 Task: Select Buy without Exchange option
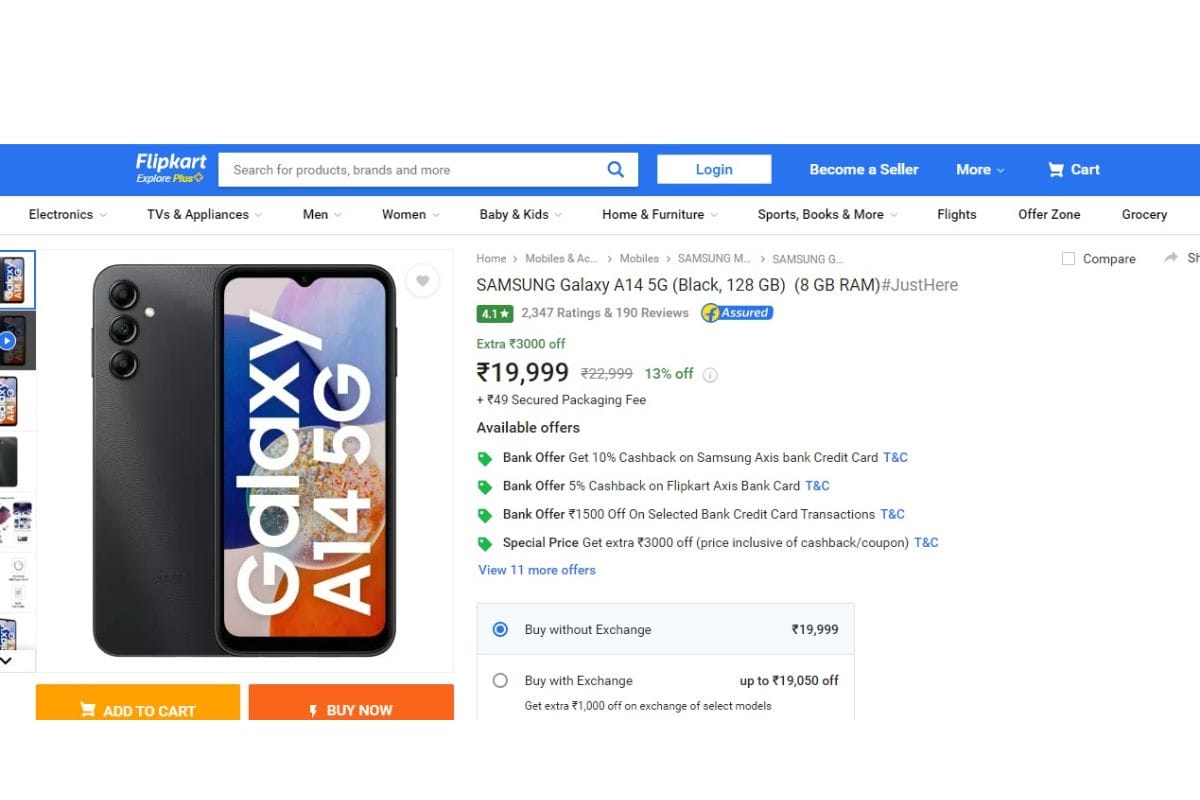click(500, 629)
